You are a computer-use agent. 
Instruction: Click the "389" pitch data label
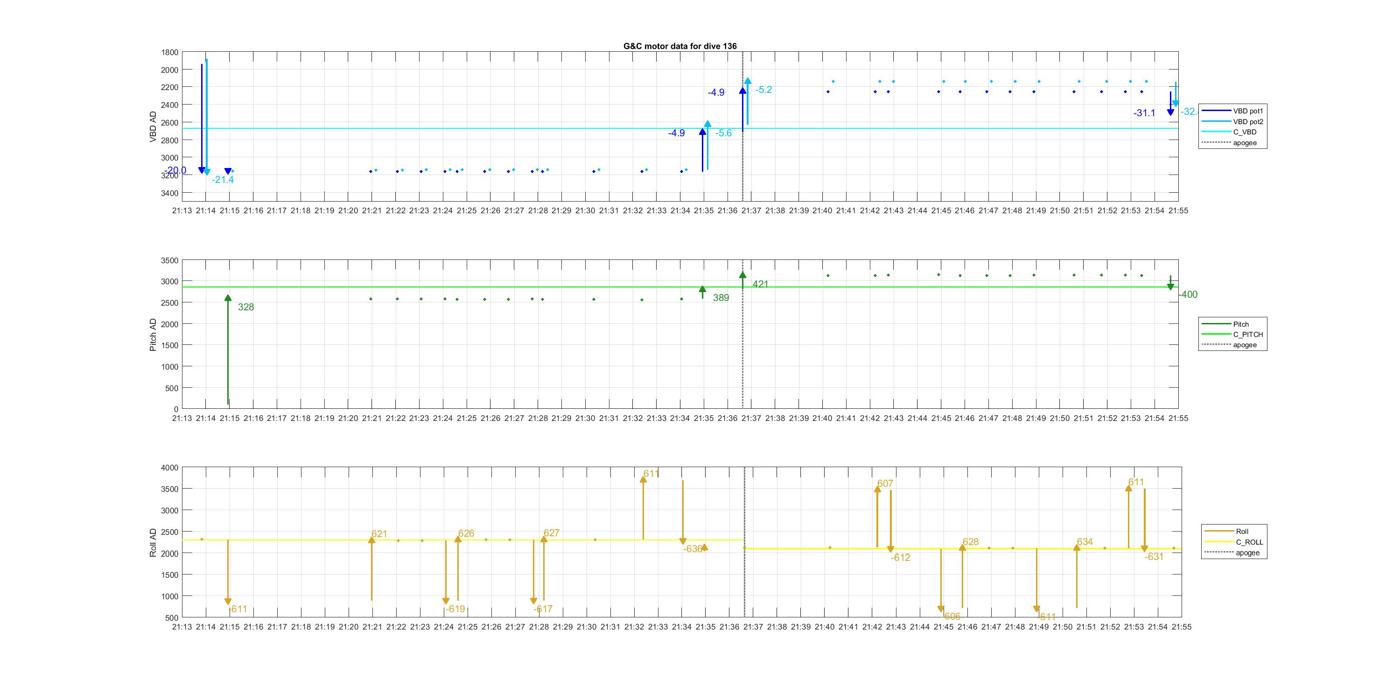[x=721, y=298]
